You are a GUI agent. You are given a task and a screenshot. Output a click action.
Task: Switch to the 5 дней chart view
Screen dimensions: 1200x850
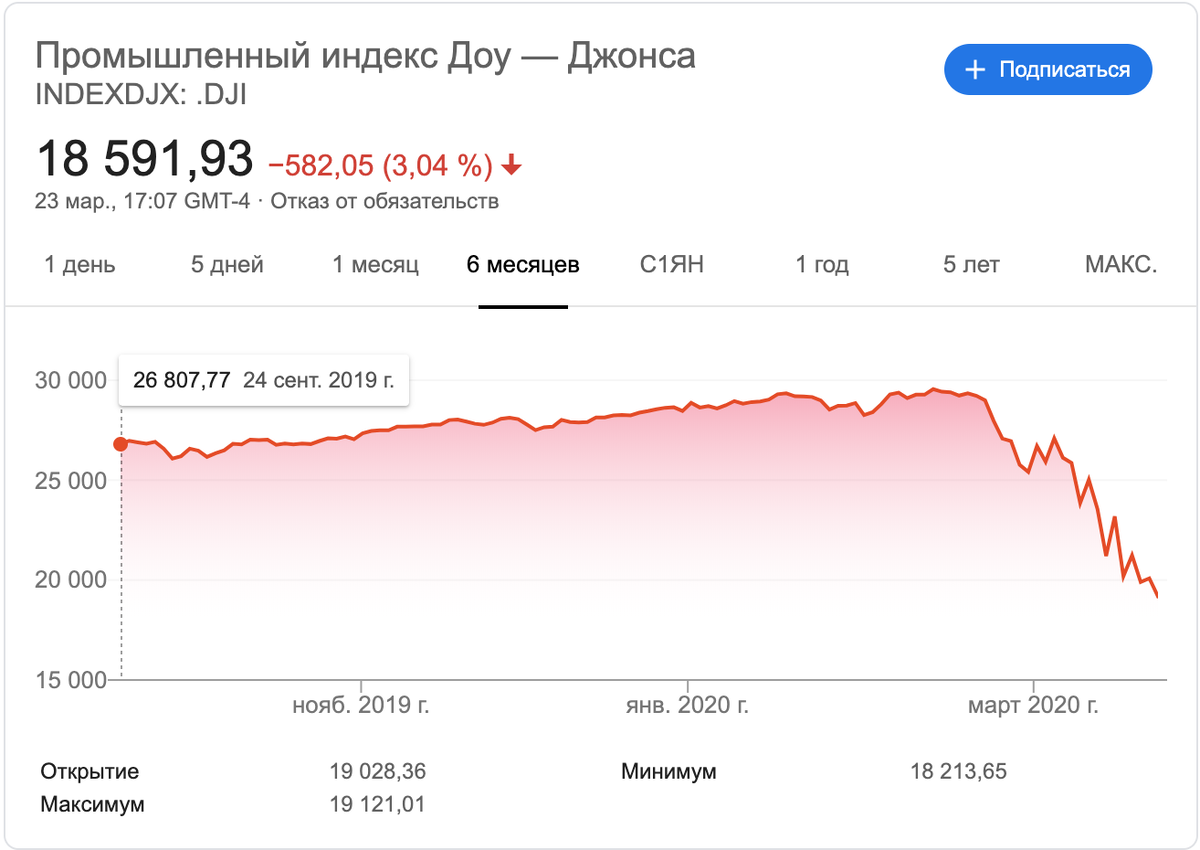tap(227, 264)
